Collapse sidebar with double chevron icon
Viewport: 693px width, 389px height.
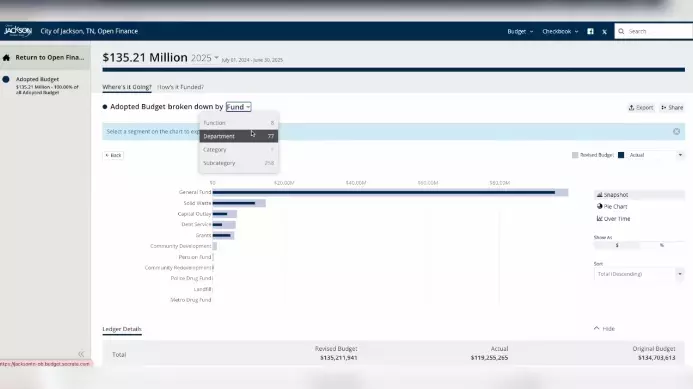(x=81, y=354)
